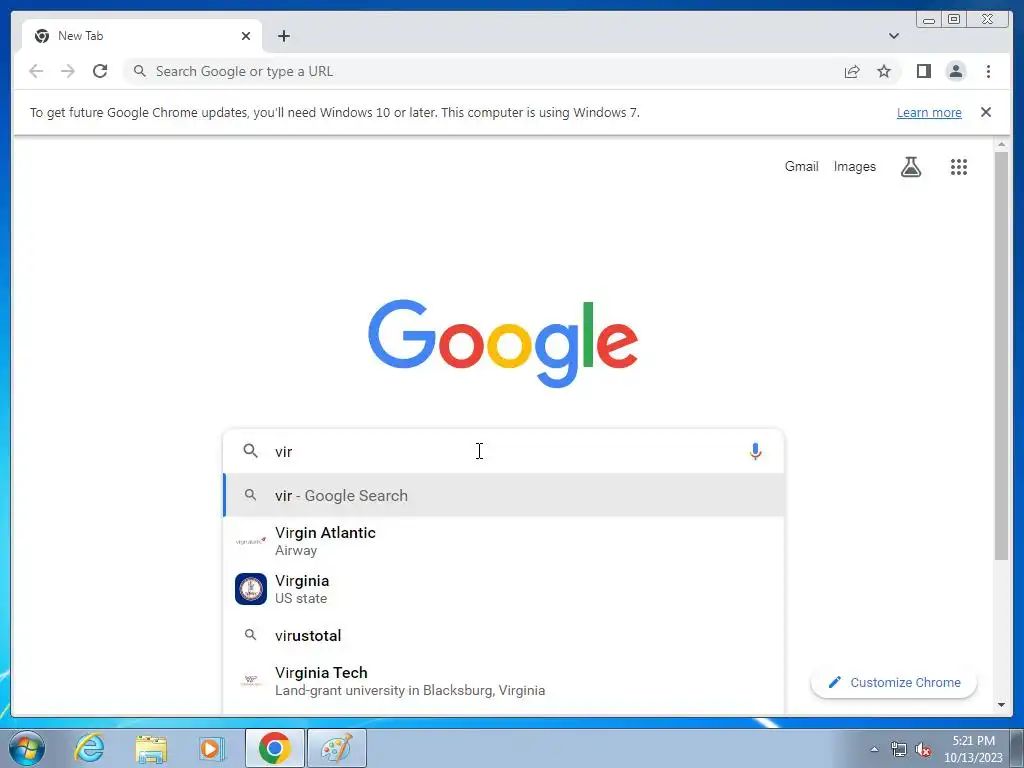
Task: Choose the Virginia US state suggestion
Action: (503, 589)
